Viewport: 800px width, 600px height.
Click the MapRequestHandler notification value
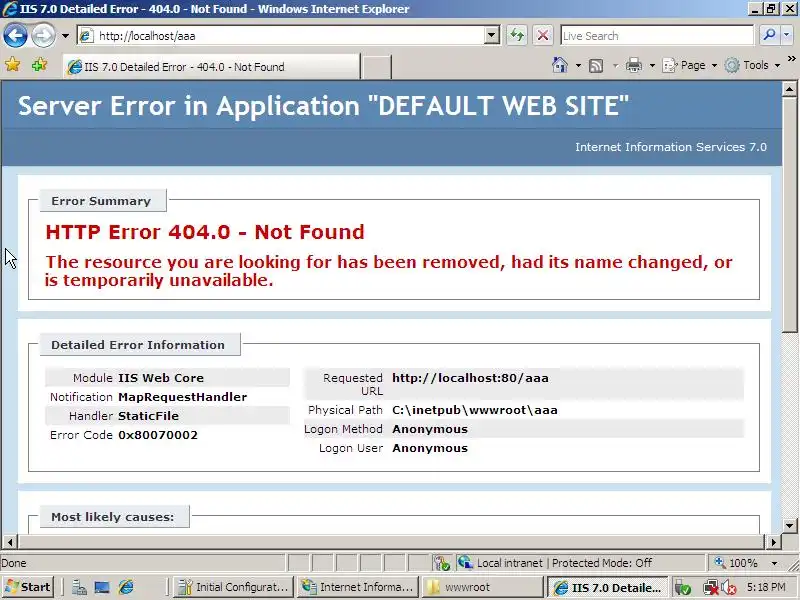pos(183,397)
